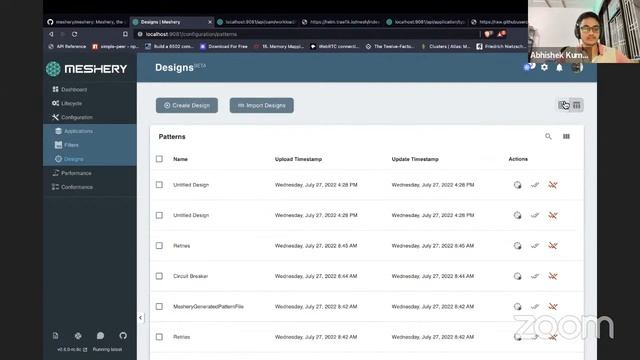Deploy the second Untitled Design
Screen dimensions: 640x360
tap(535, 215)
